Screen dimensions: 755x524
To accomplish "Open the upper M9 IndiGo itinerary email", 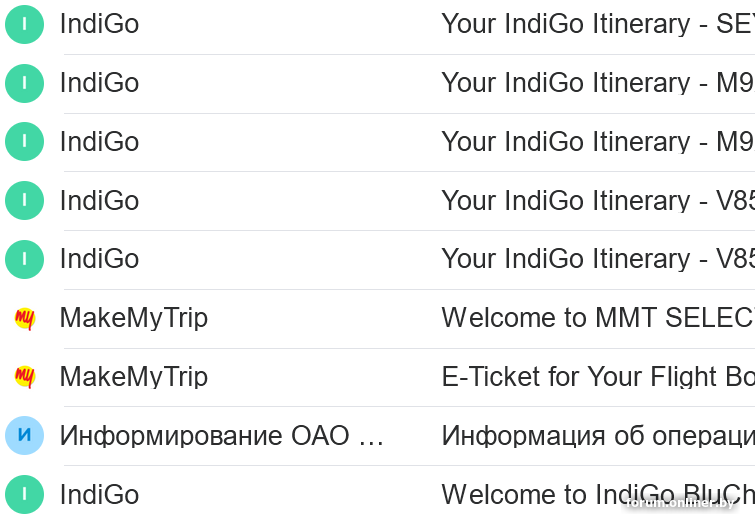I will (596, 83).
